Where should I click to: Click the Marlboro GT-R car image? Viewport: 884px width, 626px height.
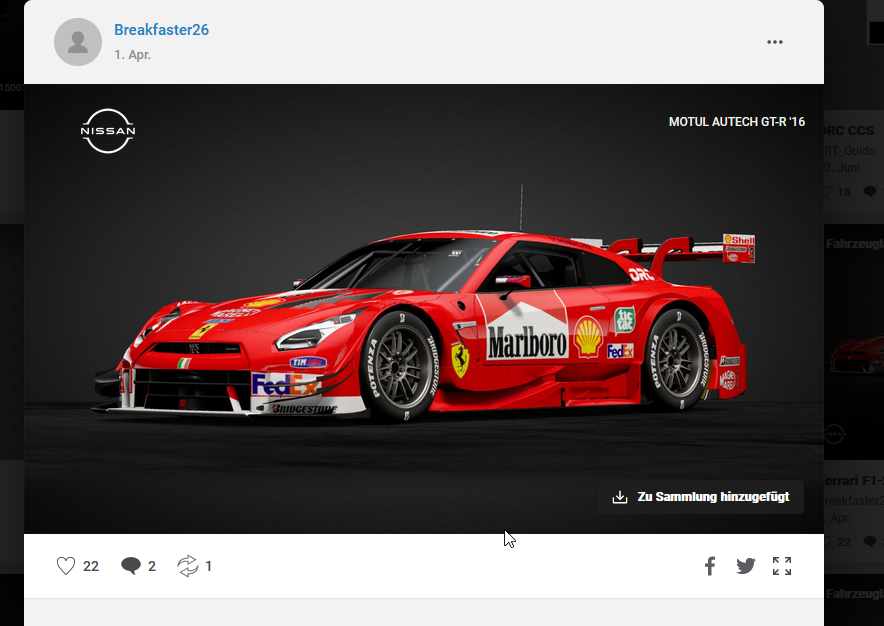coord(430,330)
